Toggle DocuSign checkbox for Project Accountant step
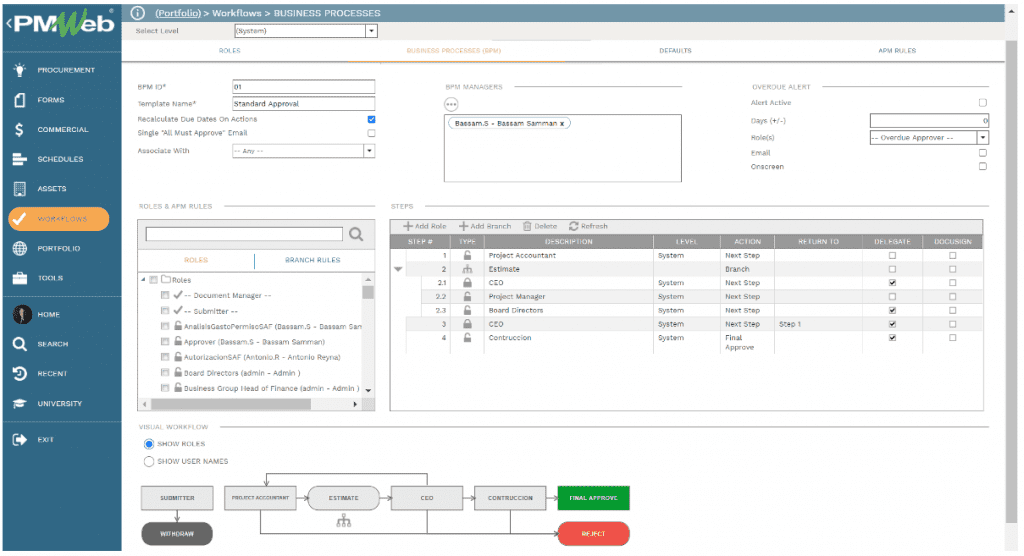This screenshot has width=1024, height=556. click(952, 255)
